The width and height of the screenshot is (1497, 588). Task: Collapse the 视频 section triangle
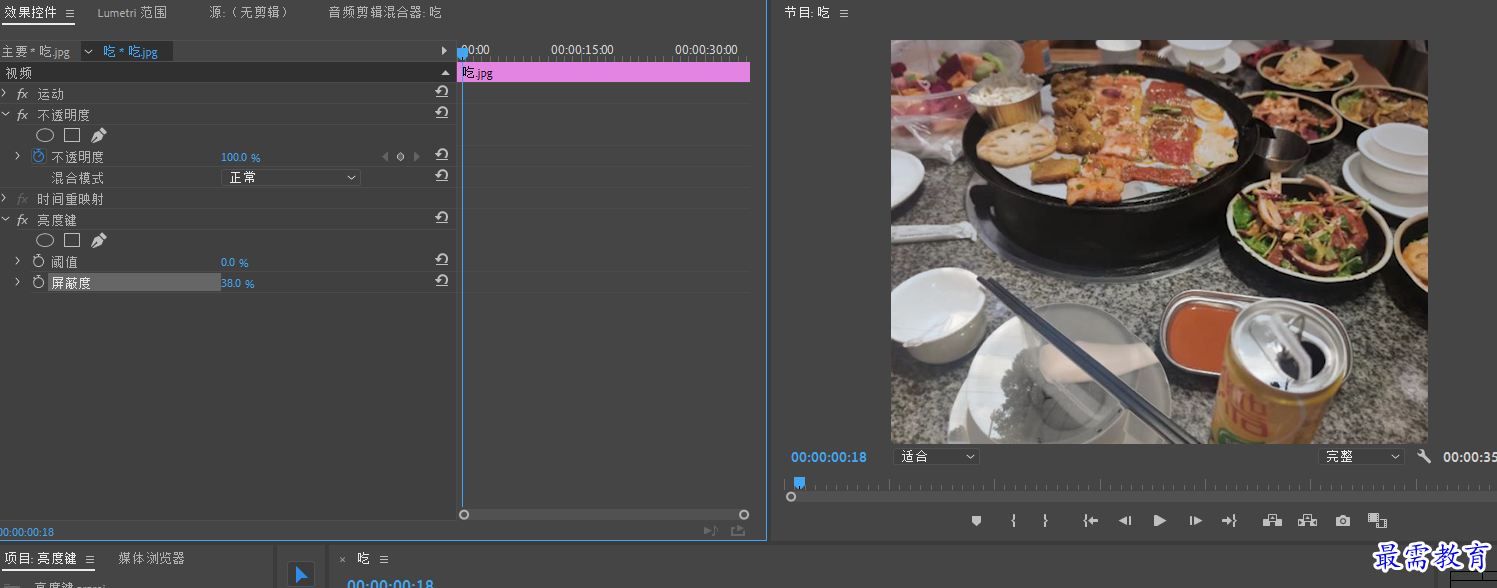pos(446,73)
